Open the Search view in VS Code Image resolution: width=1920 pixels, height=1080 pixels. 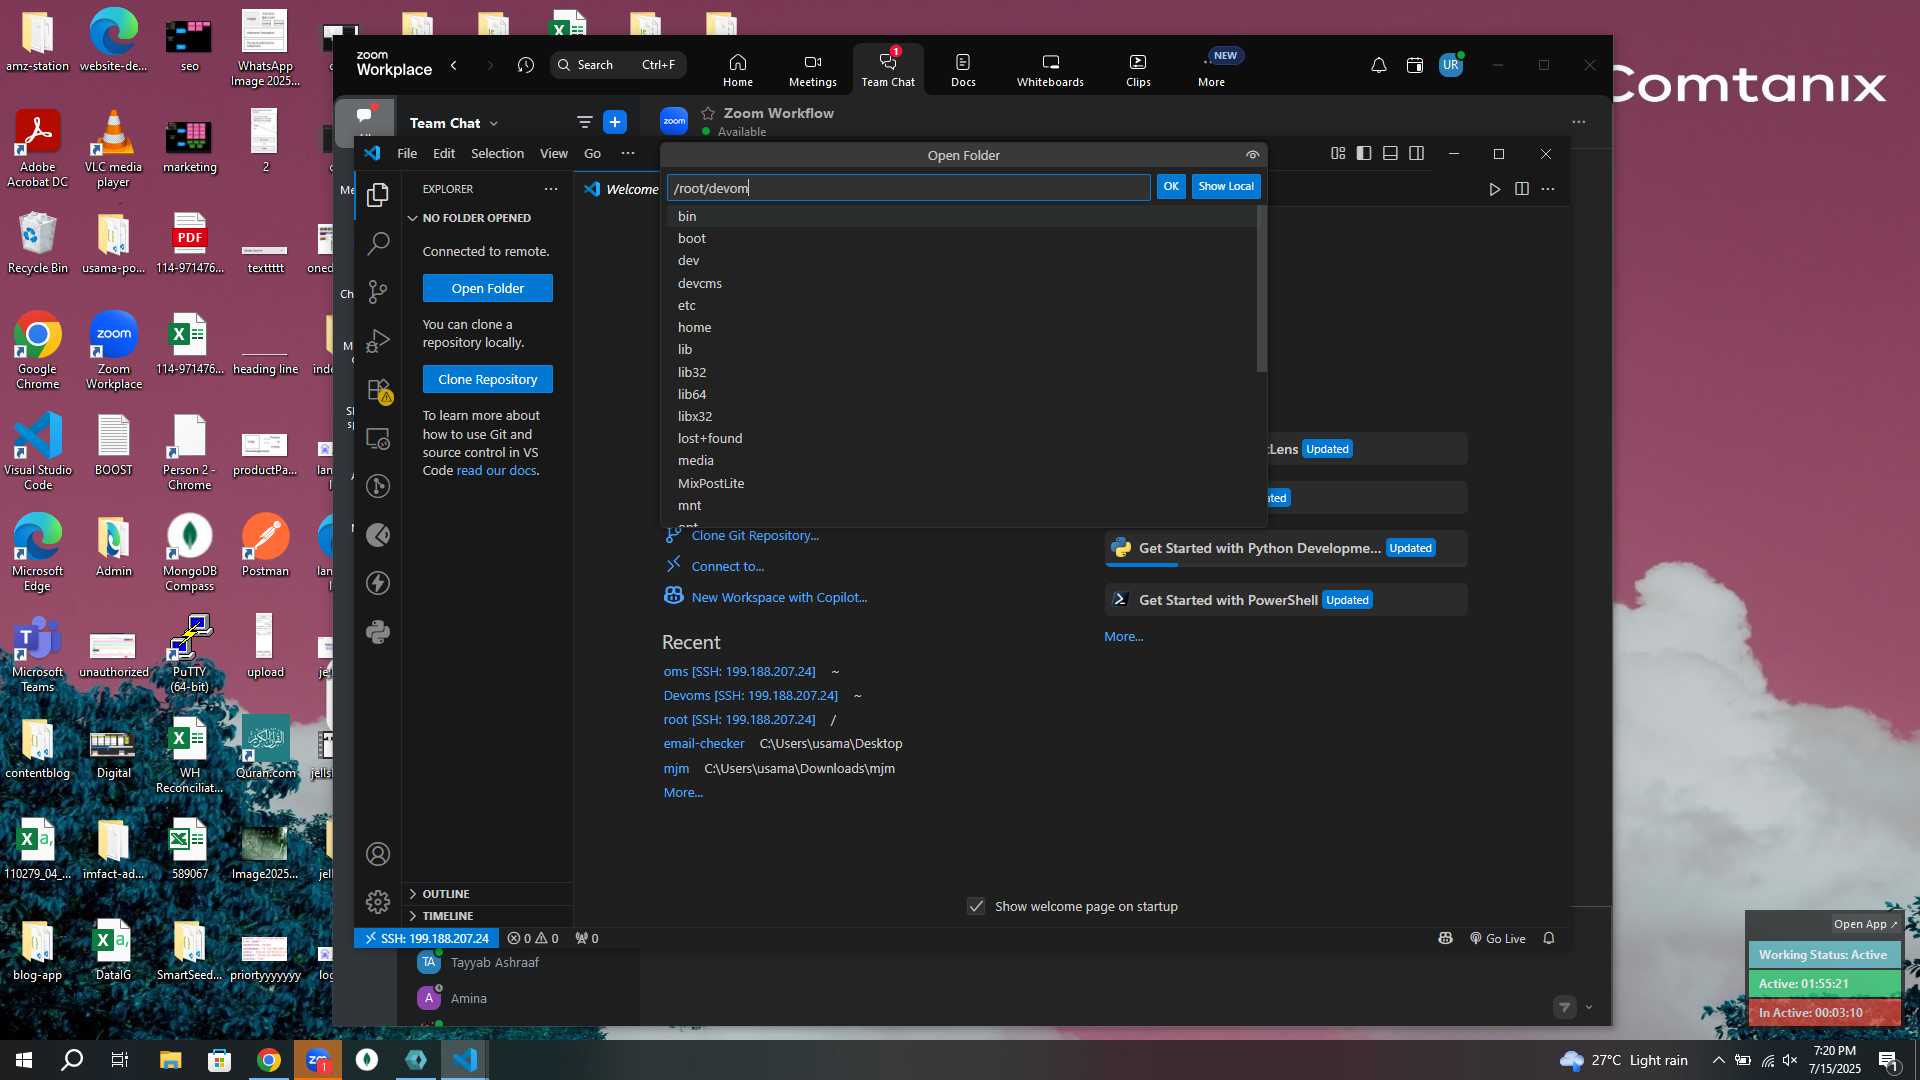378,243
